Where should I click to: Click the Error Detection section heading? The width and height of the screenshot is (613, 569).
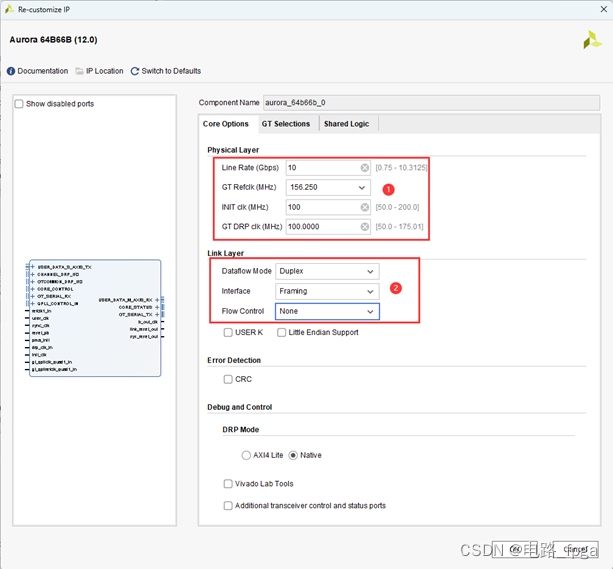[234, 361]
